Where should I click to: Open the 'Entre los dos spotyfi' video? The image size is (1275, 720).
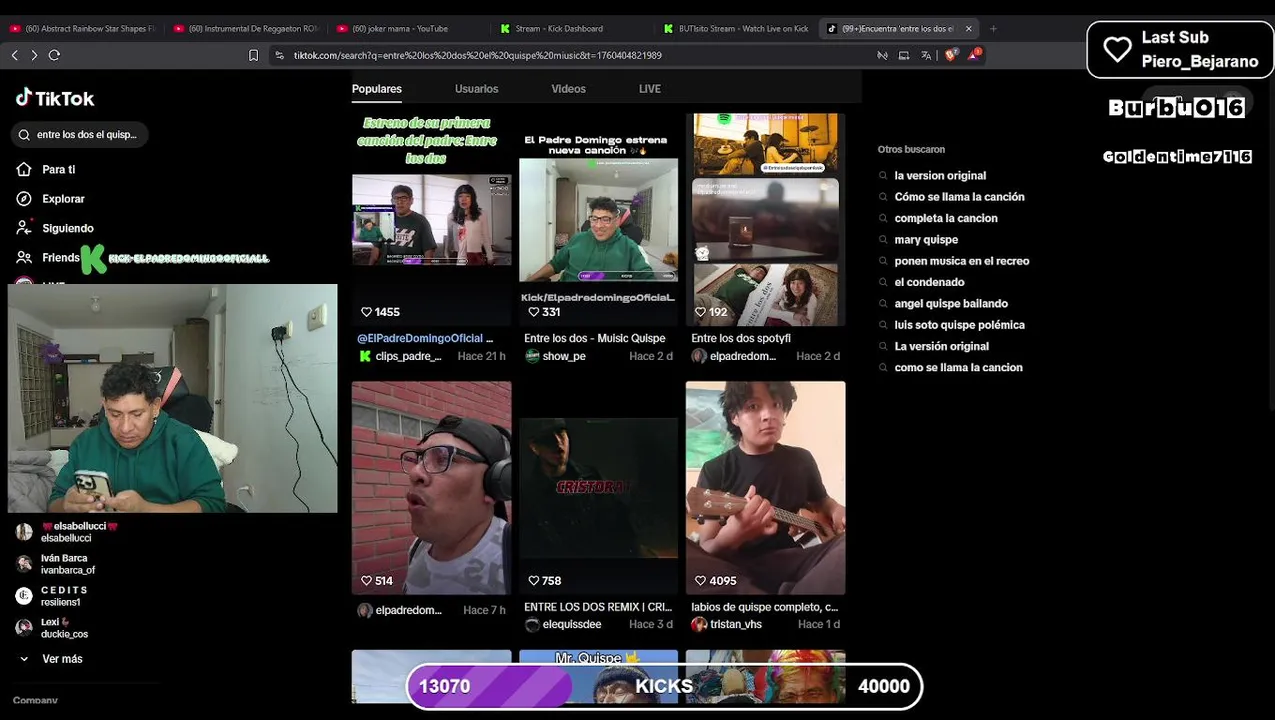coord(765,219)
